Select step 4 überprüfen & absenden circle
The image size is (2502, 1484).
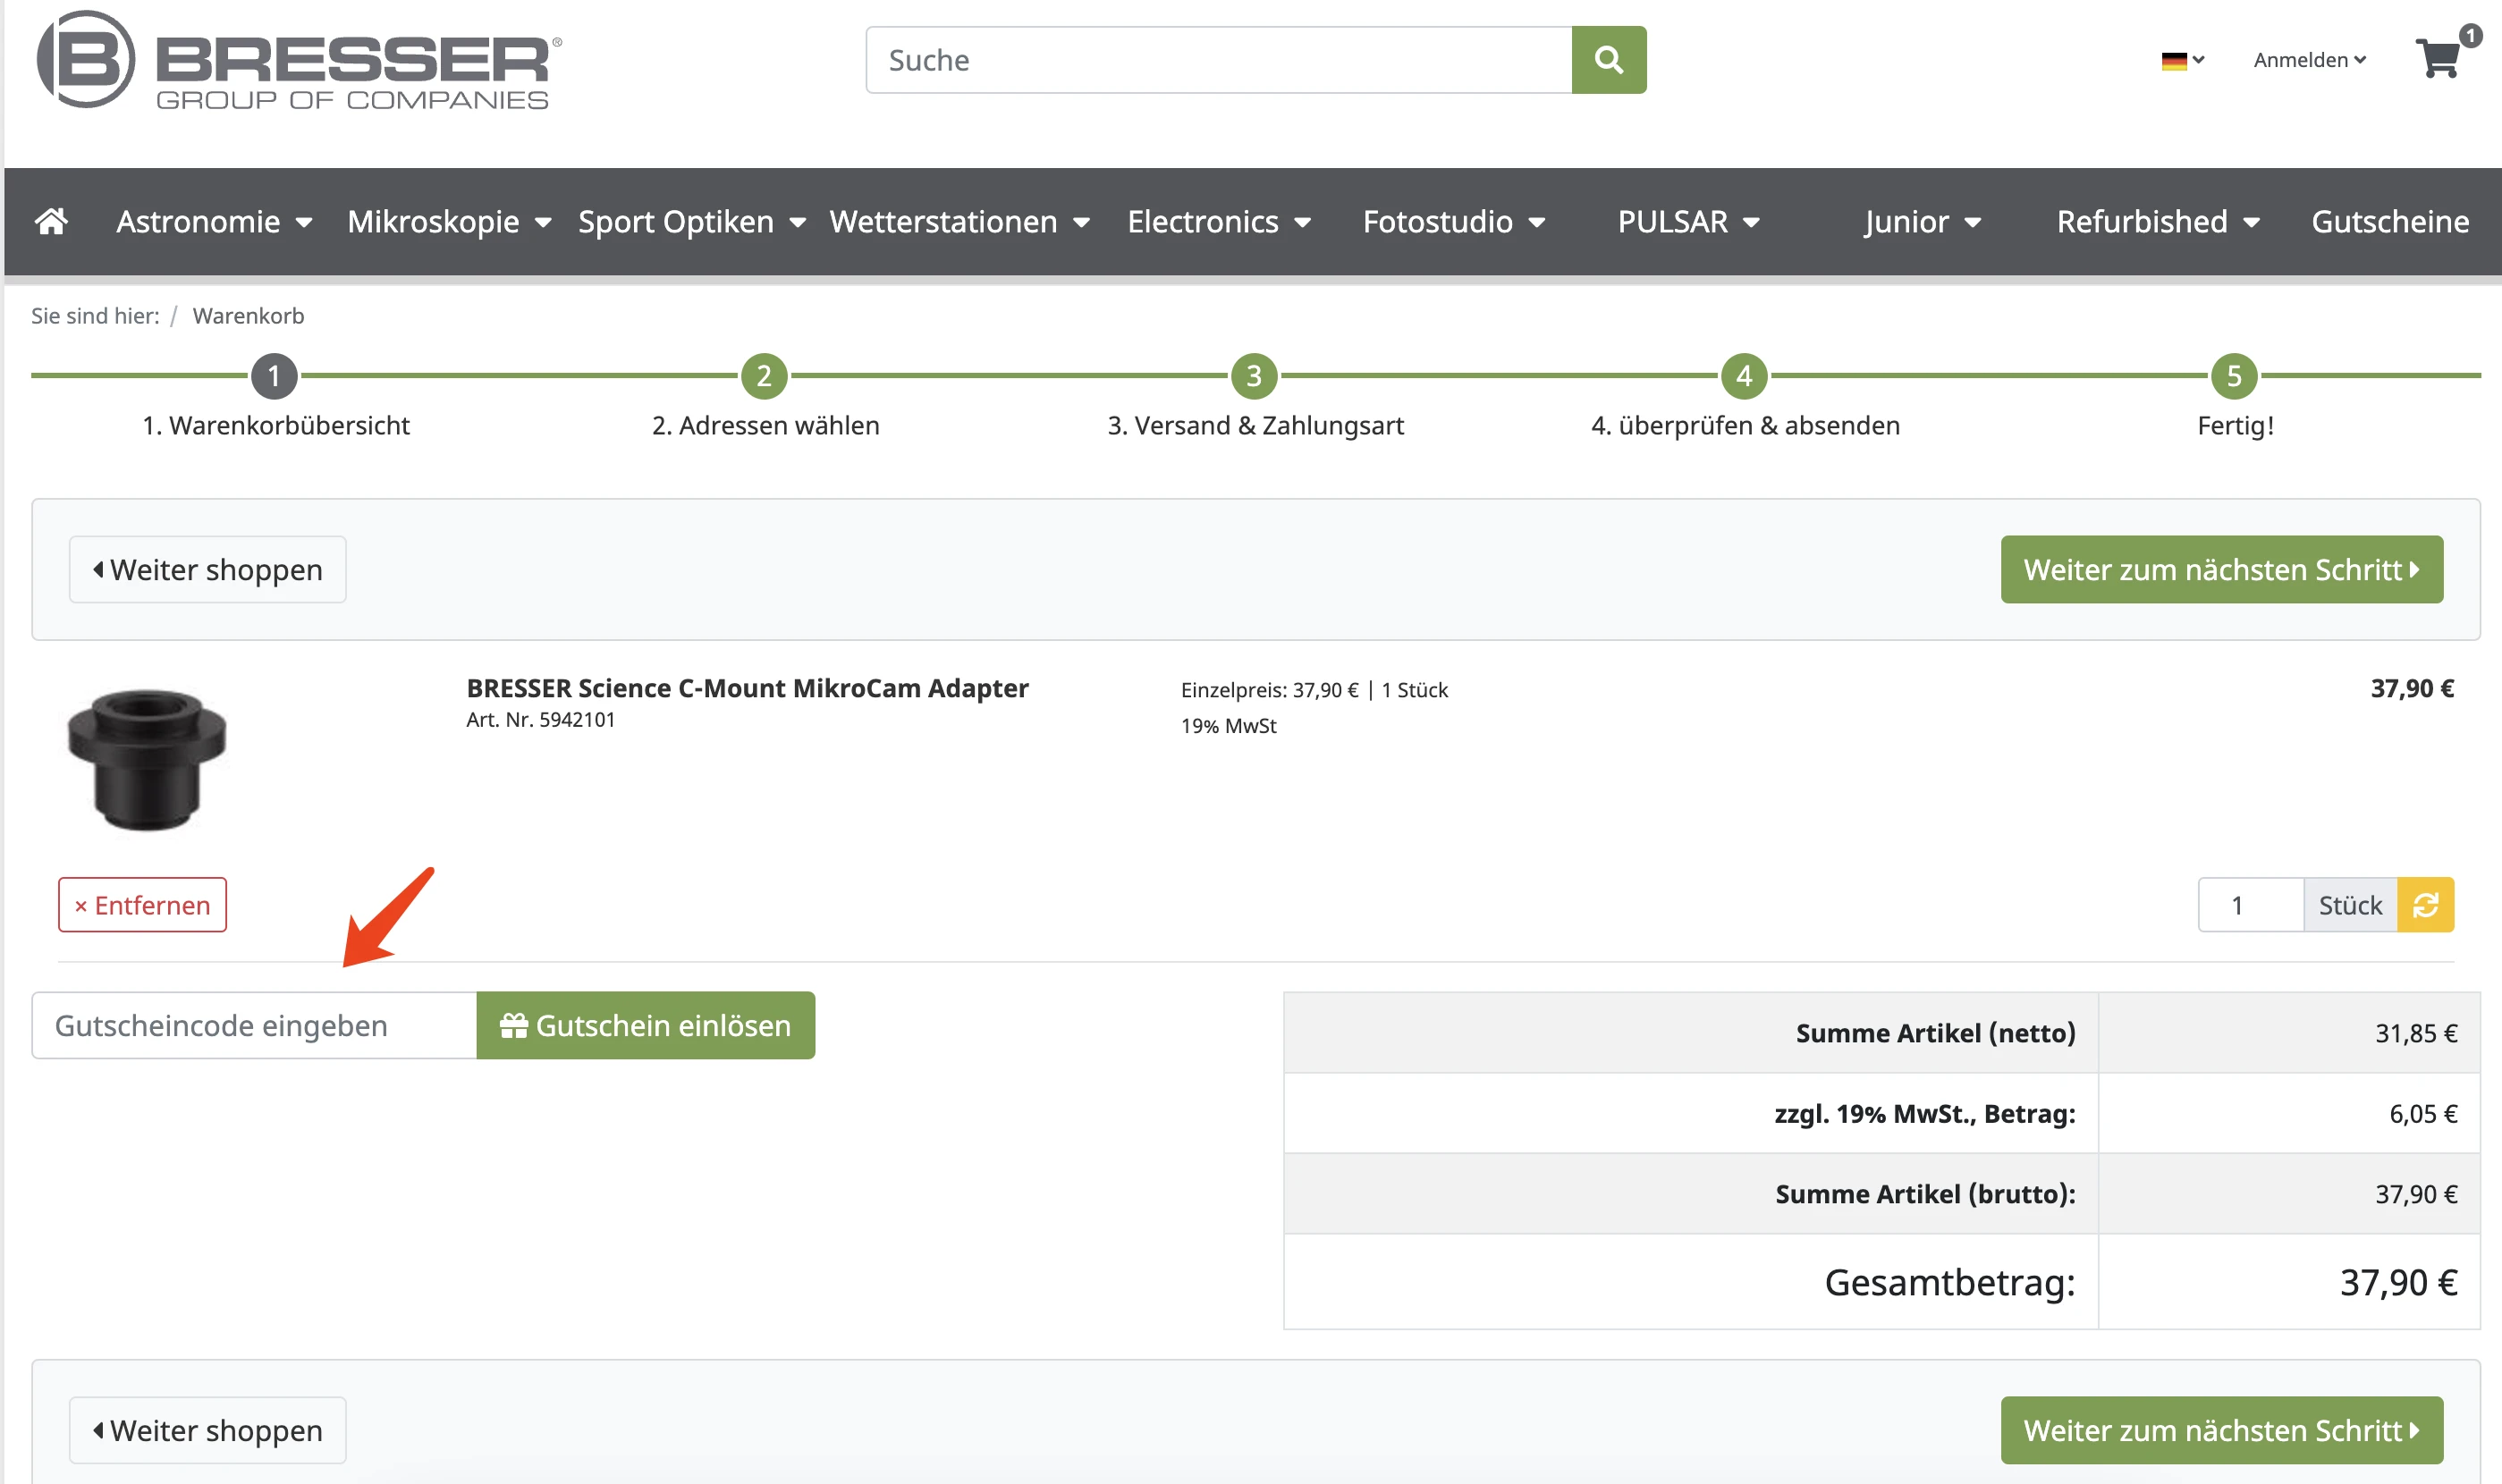tap(1744, 376)
